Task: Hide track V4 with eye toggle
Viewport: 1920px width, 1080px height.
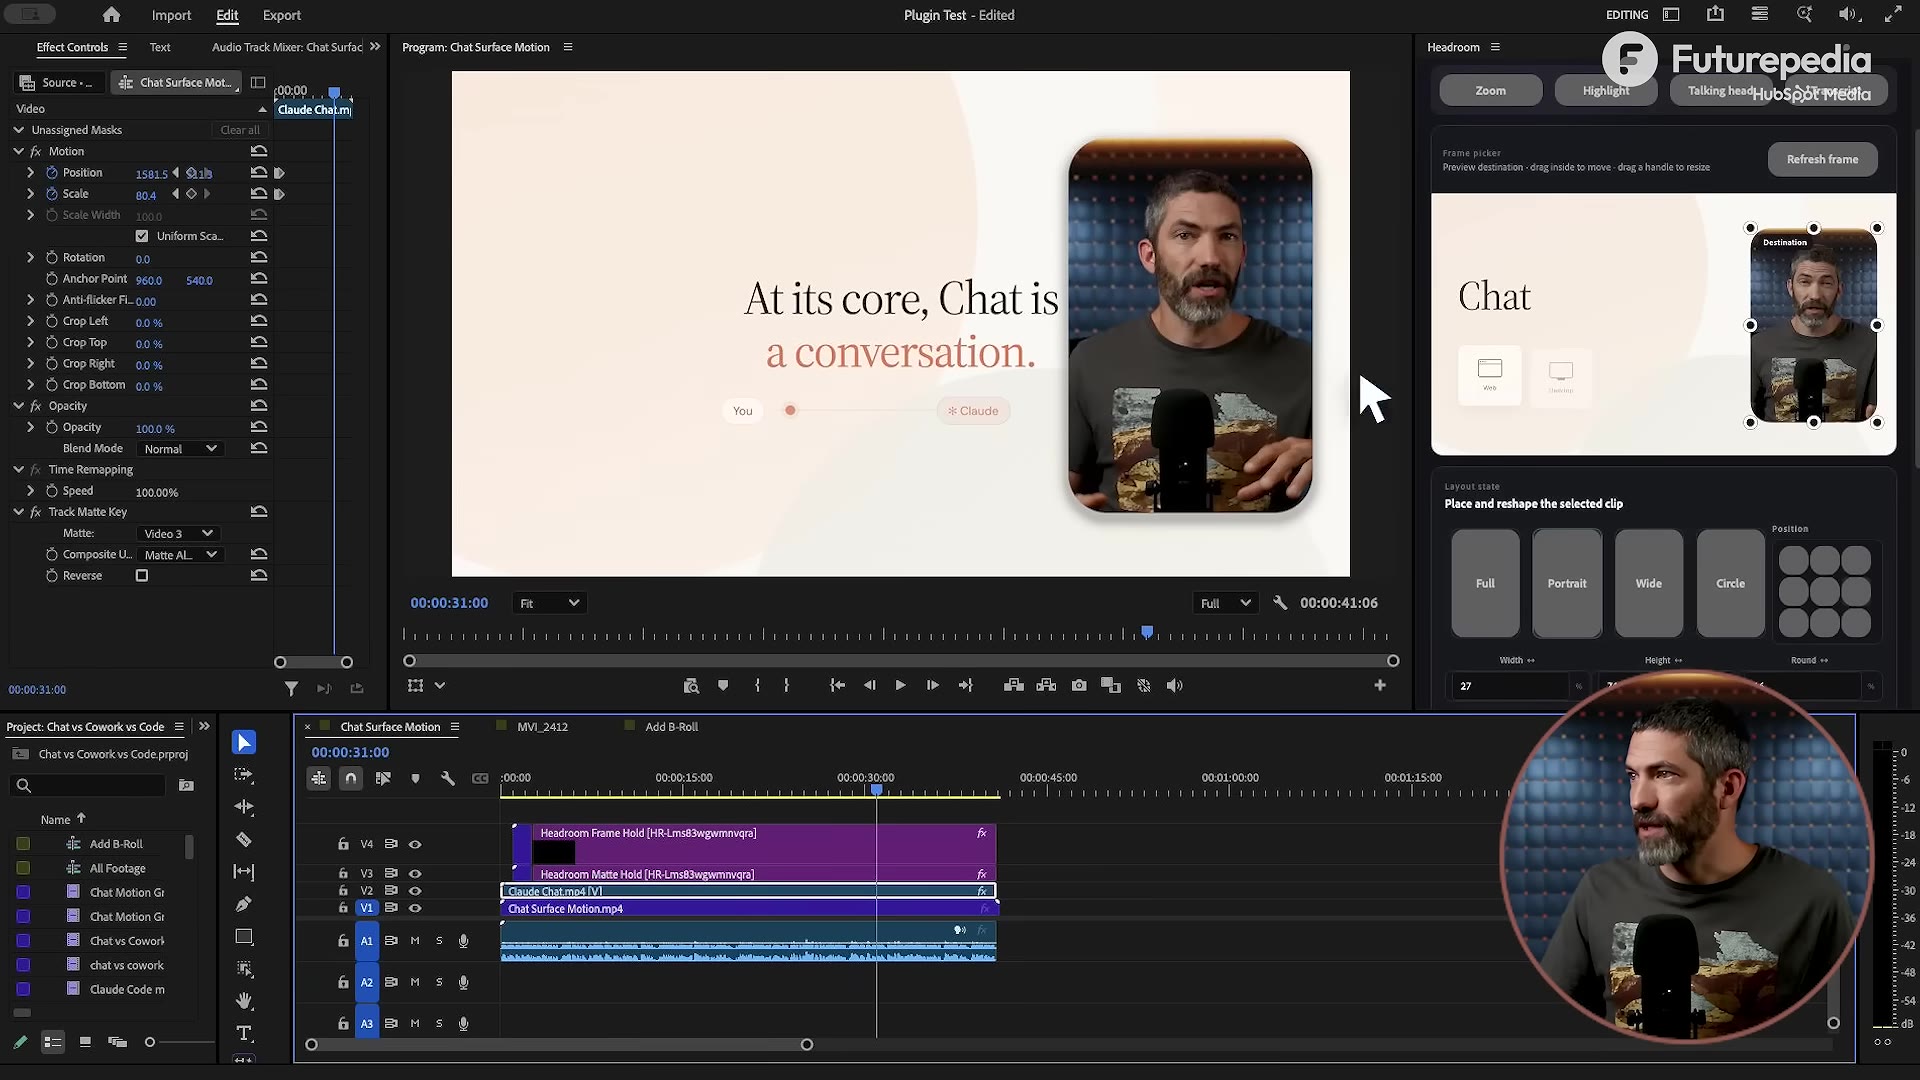Action: pos(415,844)
